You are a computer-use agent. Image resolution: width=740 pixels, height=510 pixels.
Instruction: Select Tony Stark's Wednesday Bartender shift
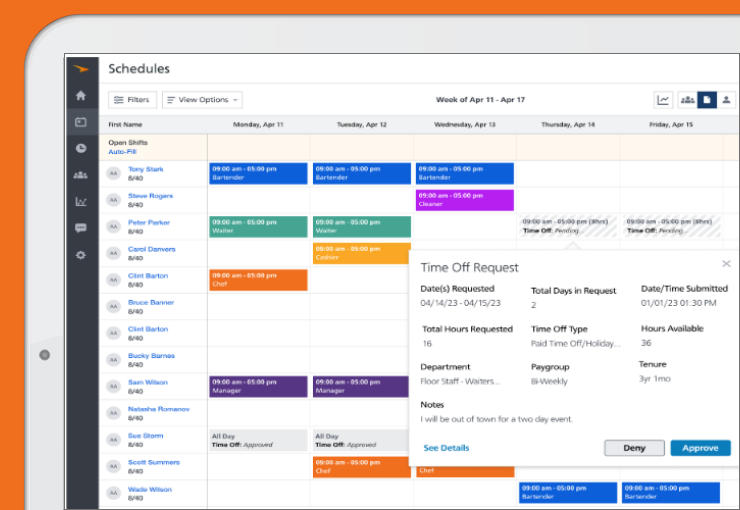click(x=465, y=174)
